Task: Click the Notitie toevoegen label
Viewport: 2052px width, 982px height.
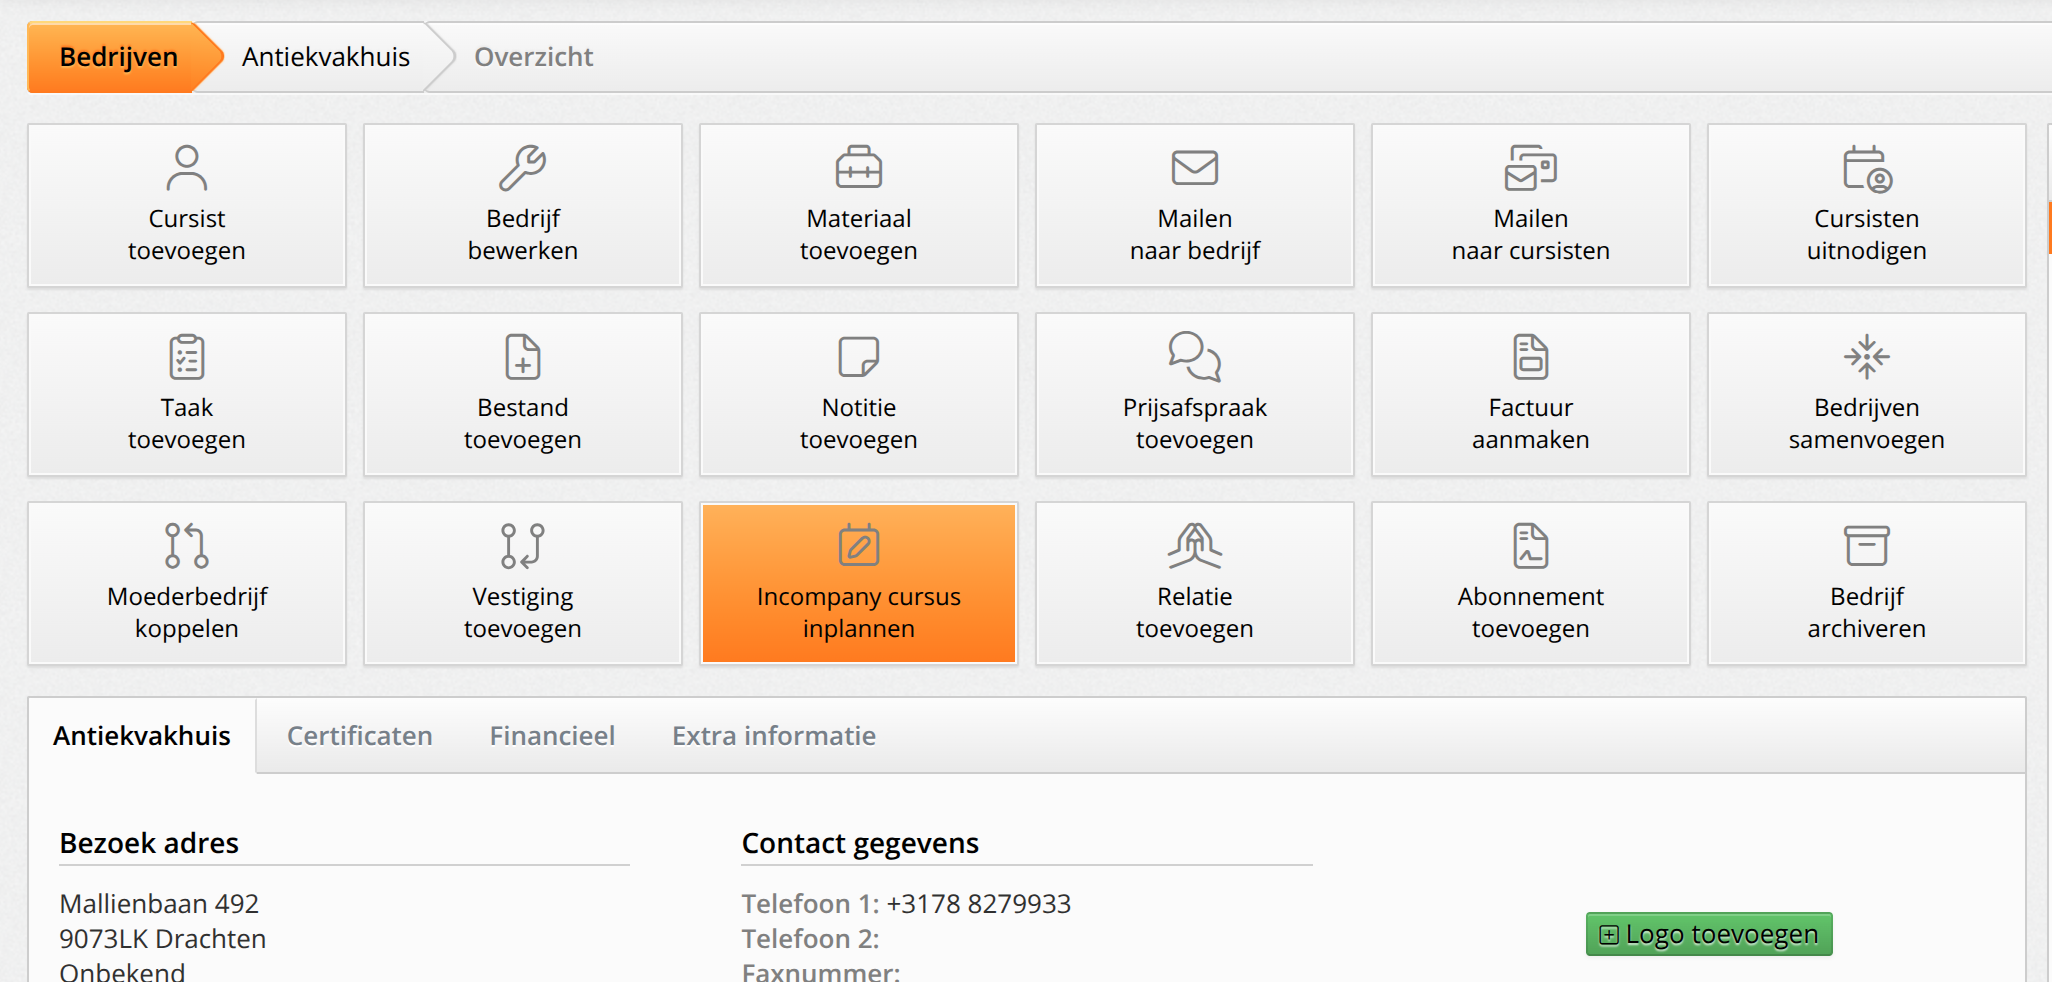Action: tap(859, 423)
